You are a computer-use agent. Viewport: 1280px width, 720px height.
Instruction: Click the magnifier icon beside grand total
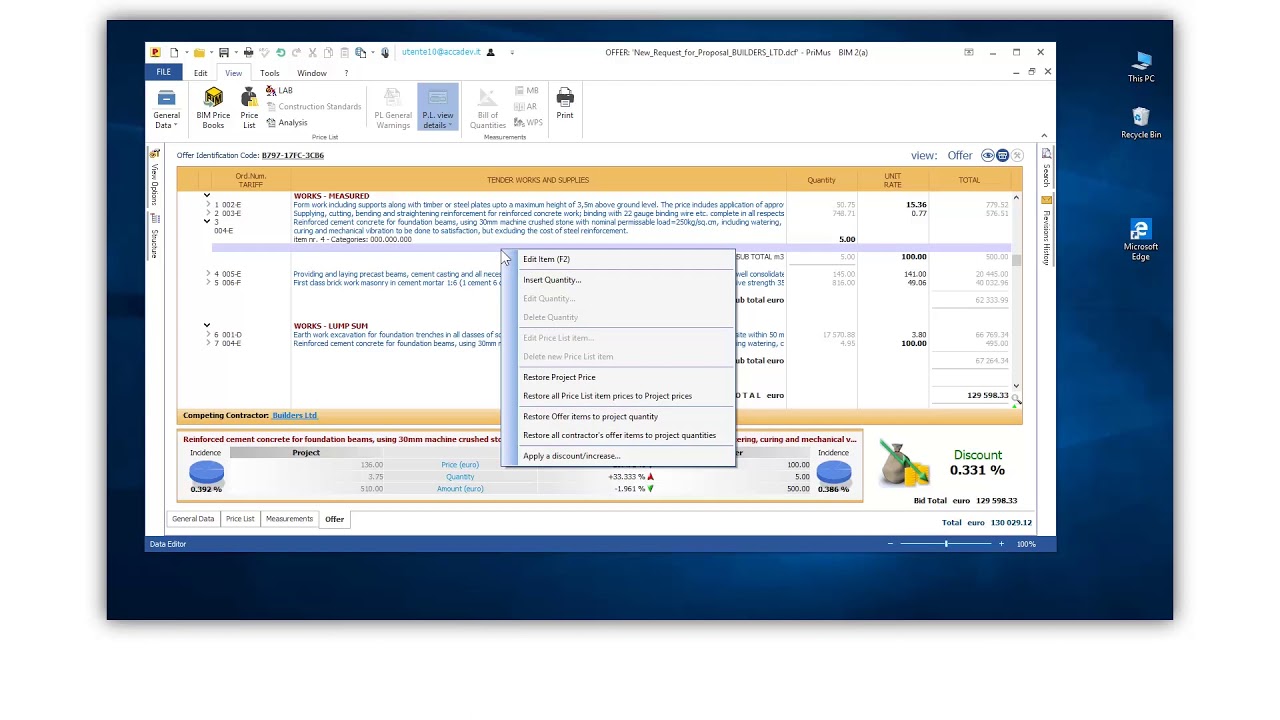click(1016, 398)
